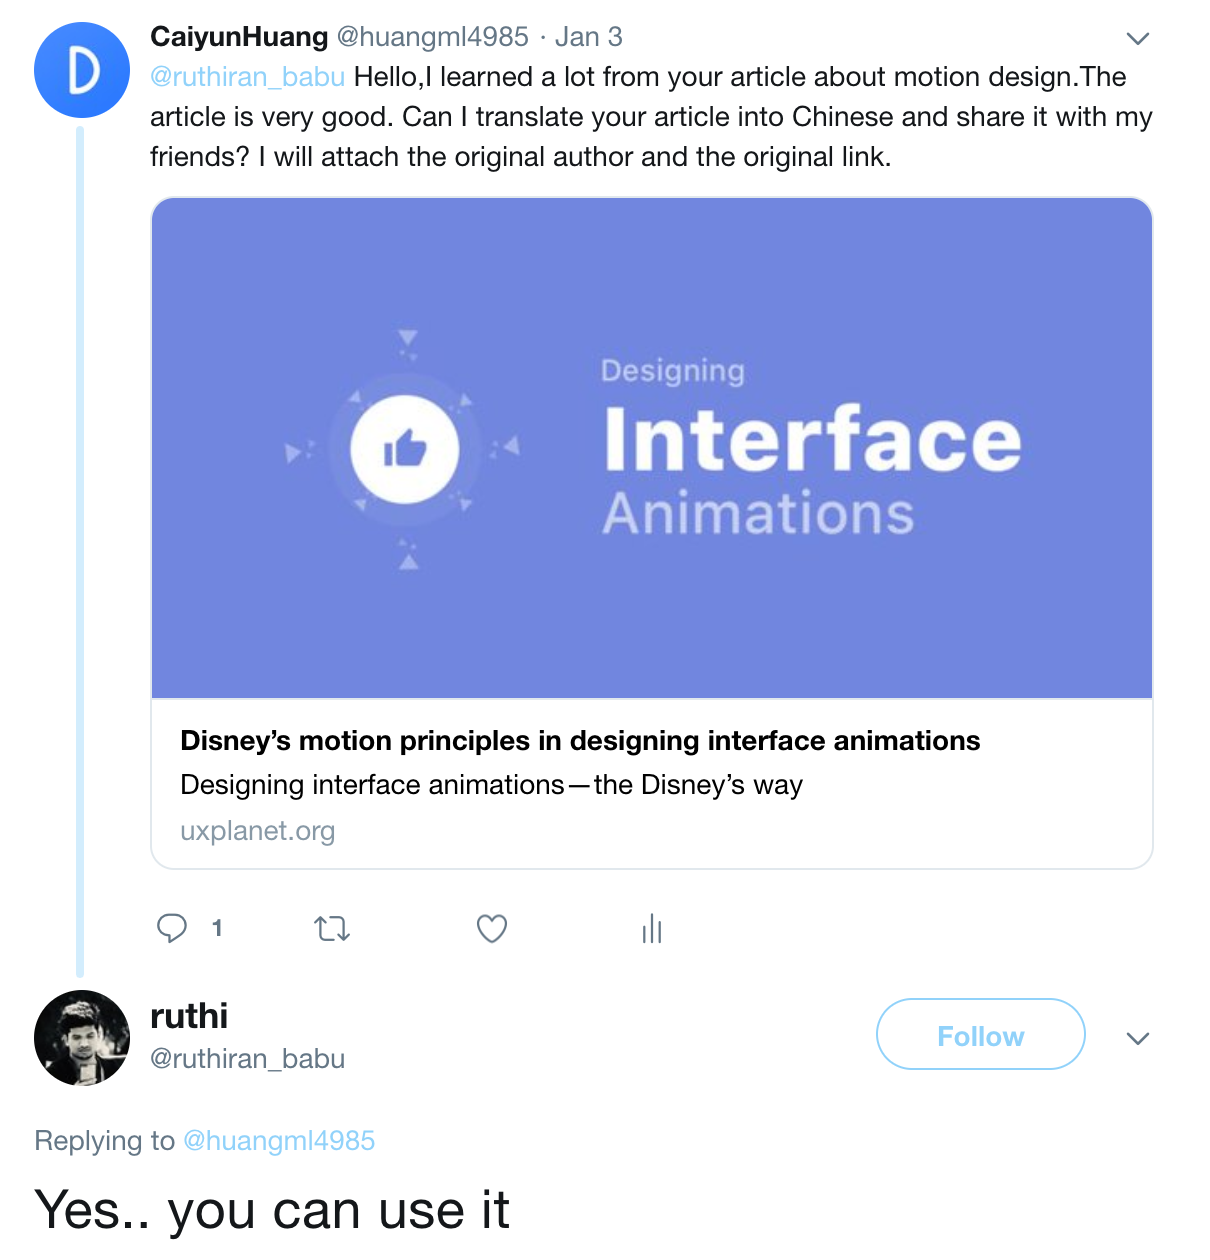Open the @ruthiran_babu handle under ruthi
Image resolution: width=1210 pixels, height=1260 pixels.
point(247,1058)
